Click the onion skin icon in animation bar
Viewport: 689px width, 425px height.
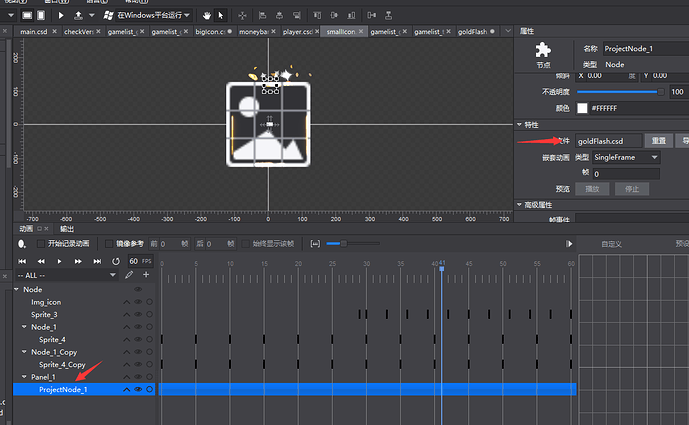tap(22, 244)
